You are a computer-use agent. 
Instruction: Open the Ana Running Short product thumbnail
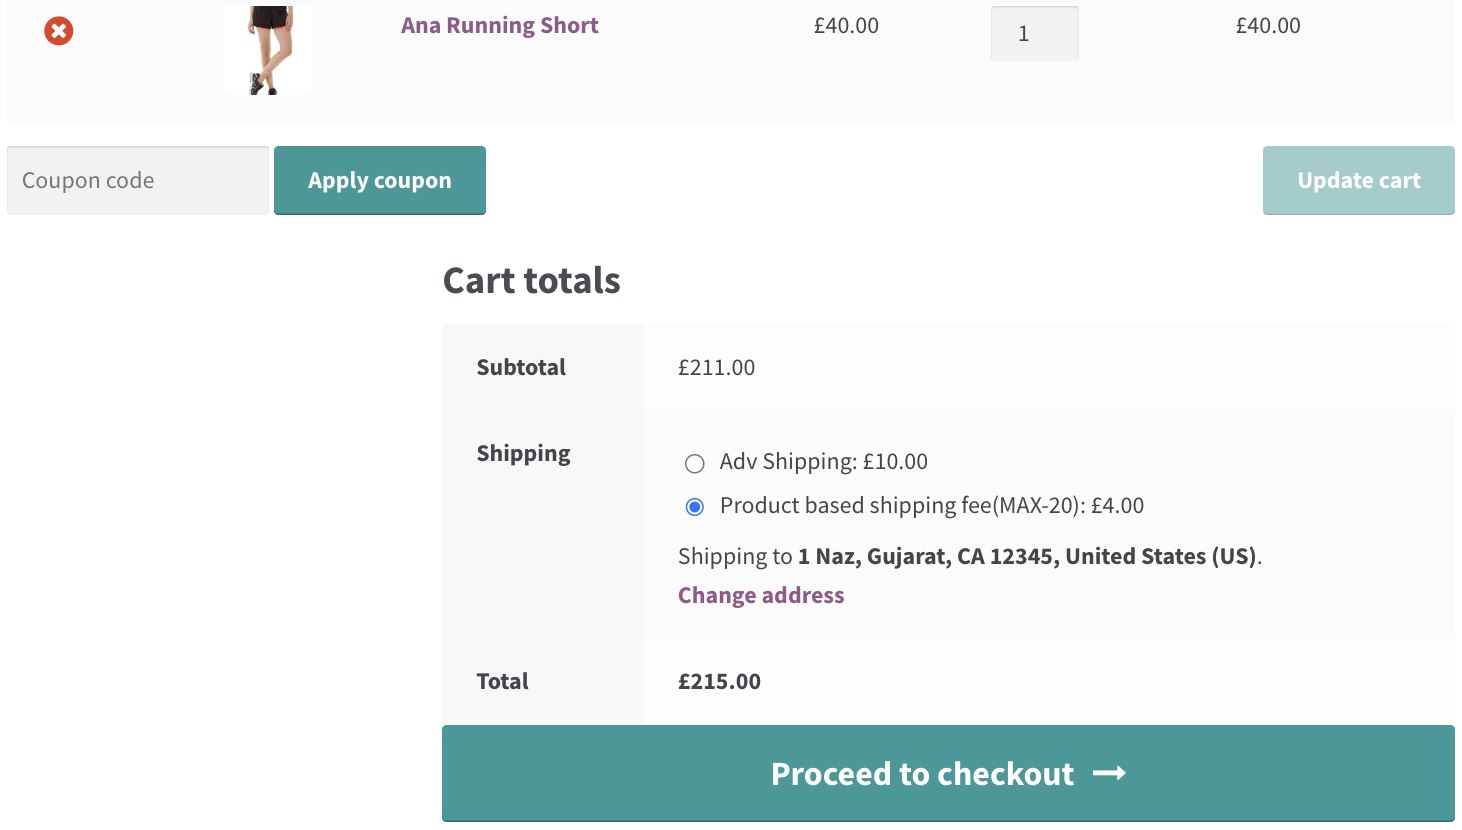[x=267, y=50]
